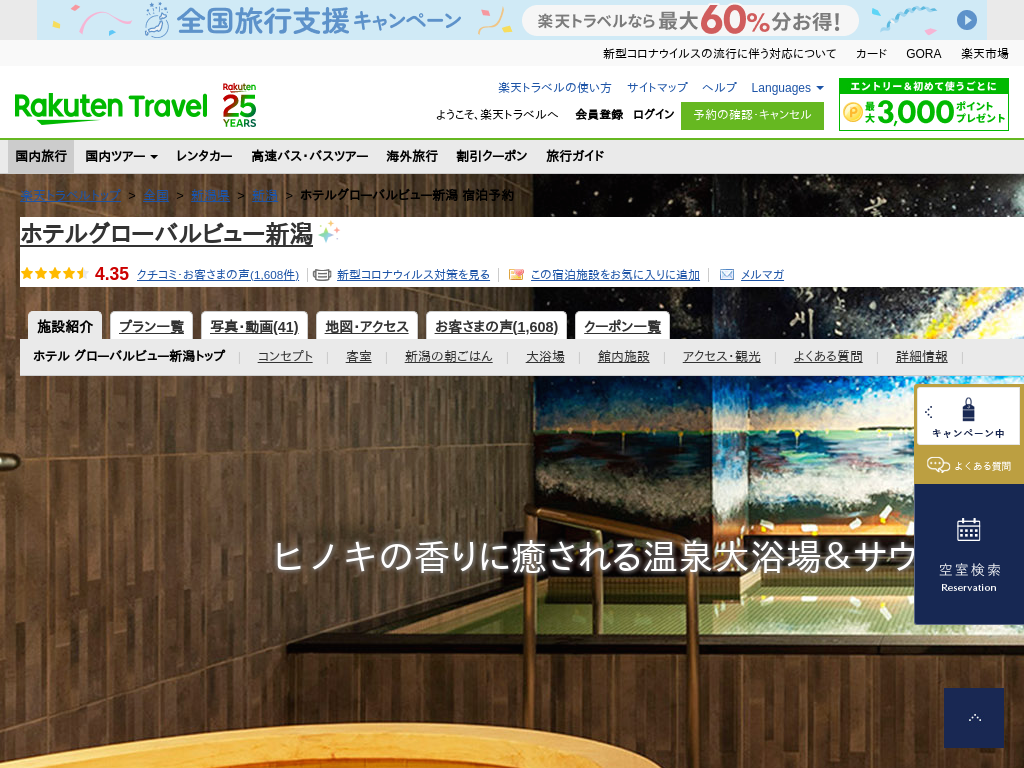Open よくある質問 in the sub-navigation

pyautogui.click(x=828, y=357)
